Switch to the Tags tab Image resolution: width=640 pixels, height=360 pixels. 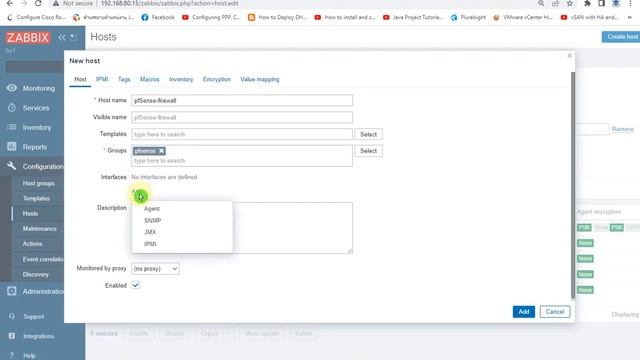(124, 79)
